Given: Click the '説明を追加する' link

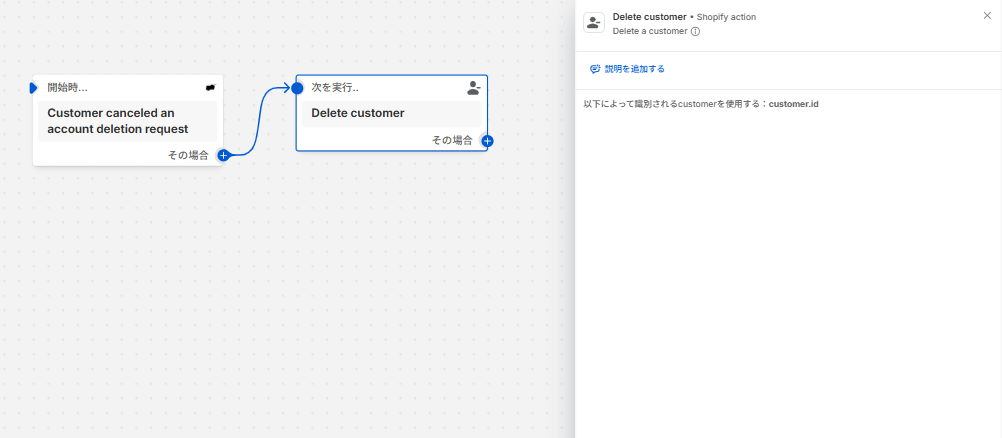Looking at the screenshot, I should coord(635,69).
